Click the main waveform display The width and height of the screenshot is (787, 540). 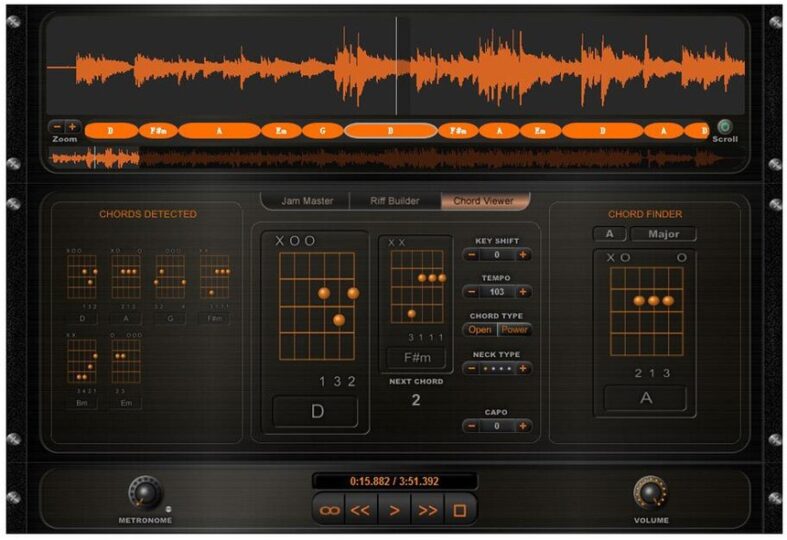(x=396, y=65)
